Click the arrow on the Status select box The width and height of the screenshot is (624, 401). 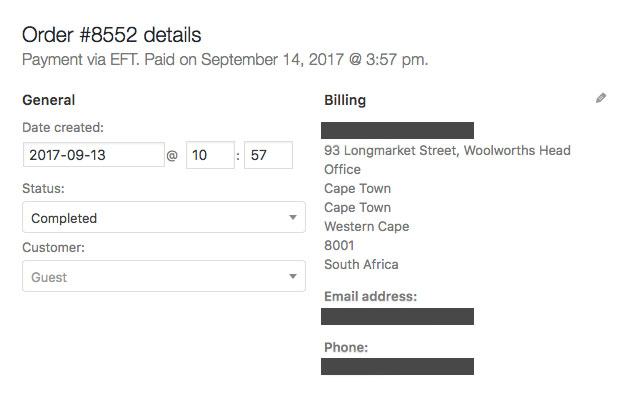pos(292,217)
